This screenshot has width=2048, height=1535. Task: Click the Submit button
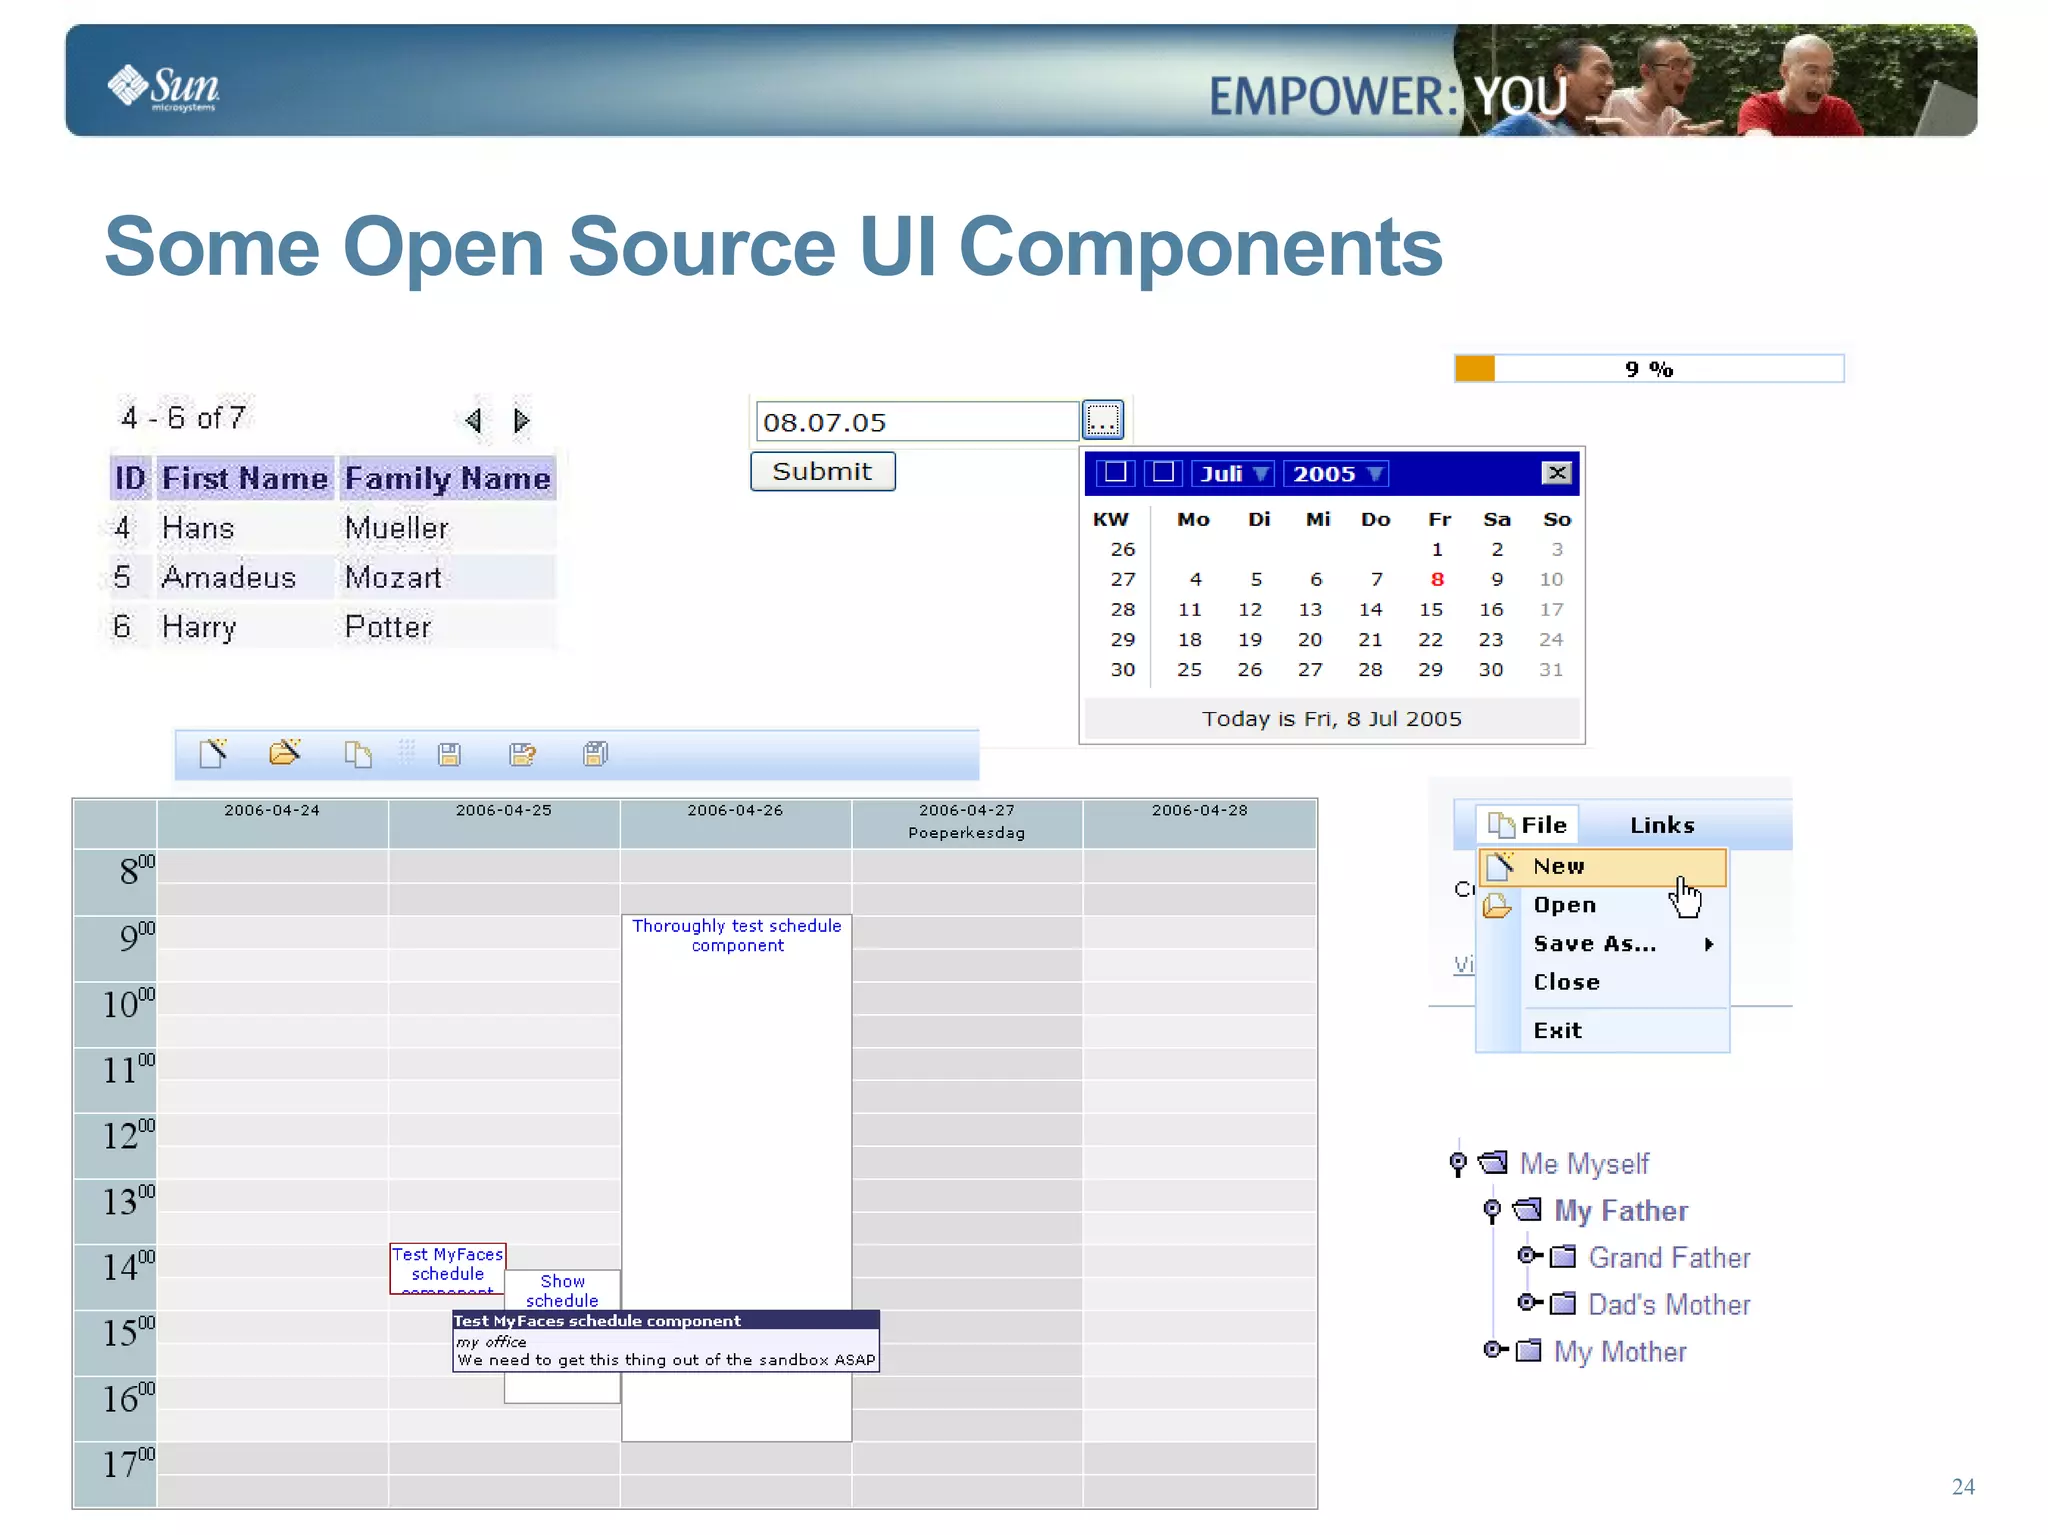point(822,471)
